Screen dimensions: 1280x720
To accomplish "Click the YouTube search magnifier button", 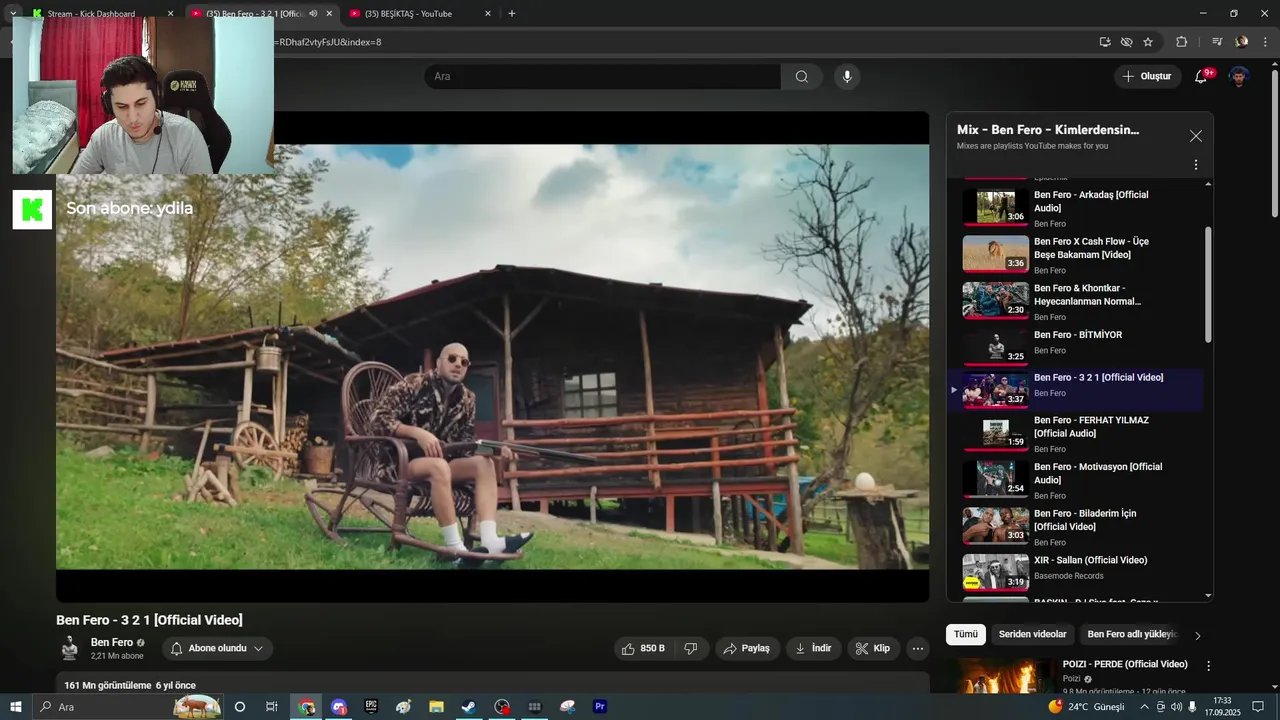I will coord(802,77).
